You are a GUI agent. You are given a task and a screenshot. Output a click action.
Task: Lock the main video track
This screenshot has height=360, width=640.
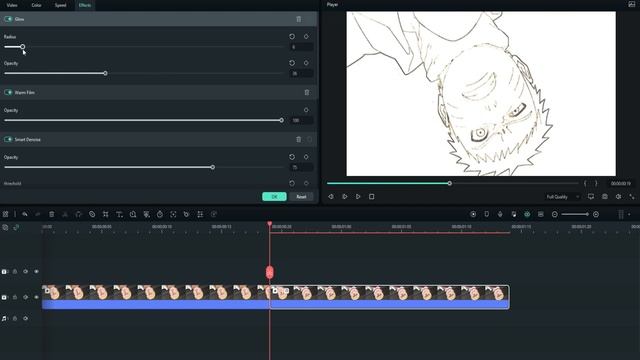coord(15,297)
